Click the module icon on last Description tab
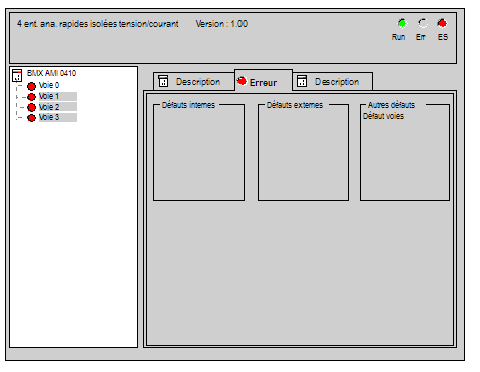 (x=302, y=81)
